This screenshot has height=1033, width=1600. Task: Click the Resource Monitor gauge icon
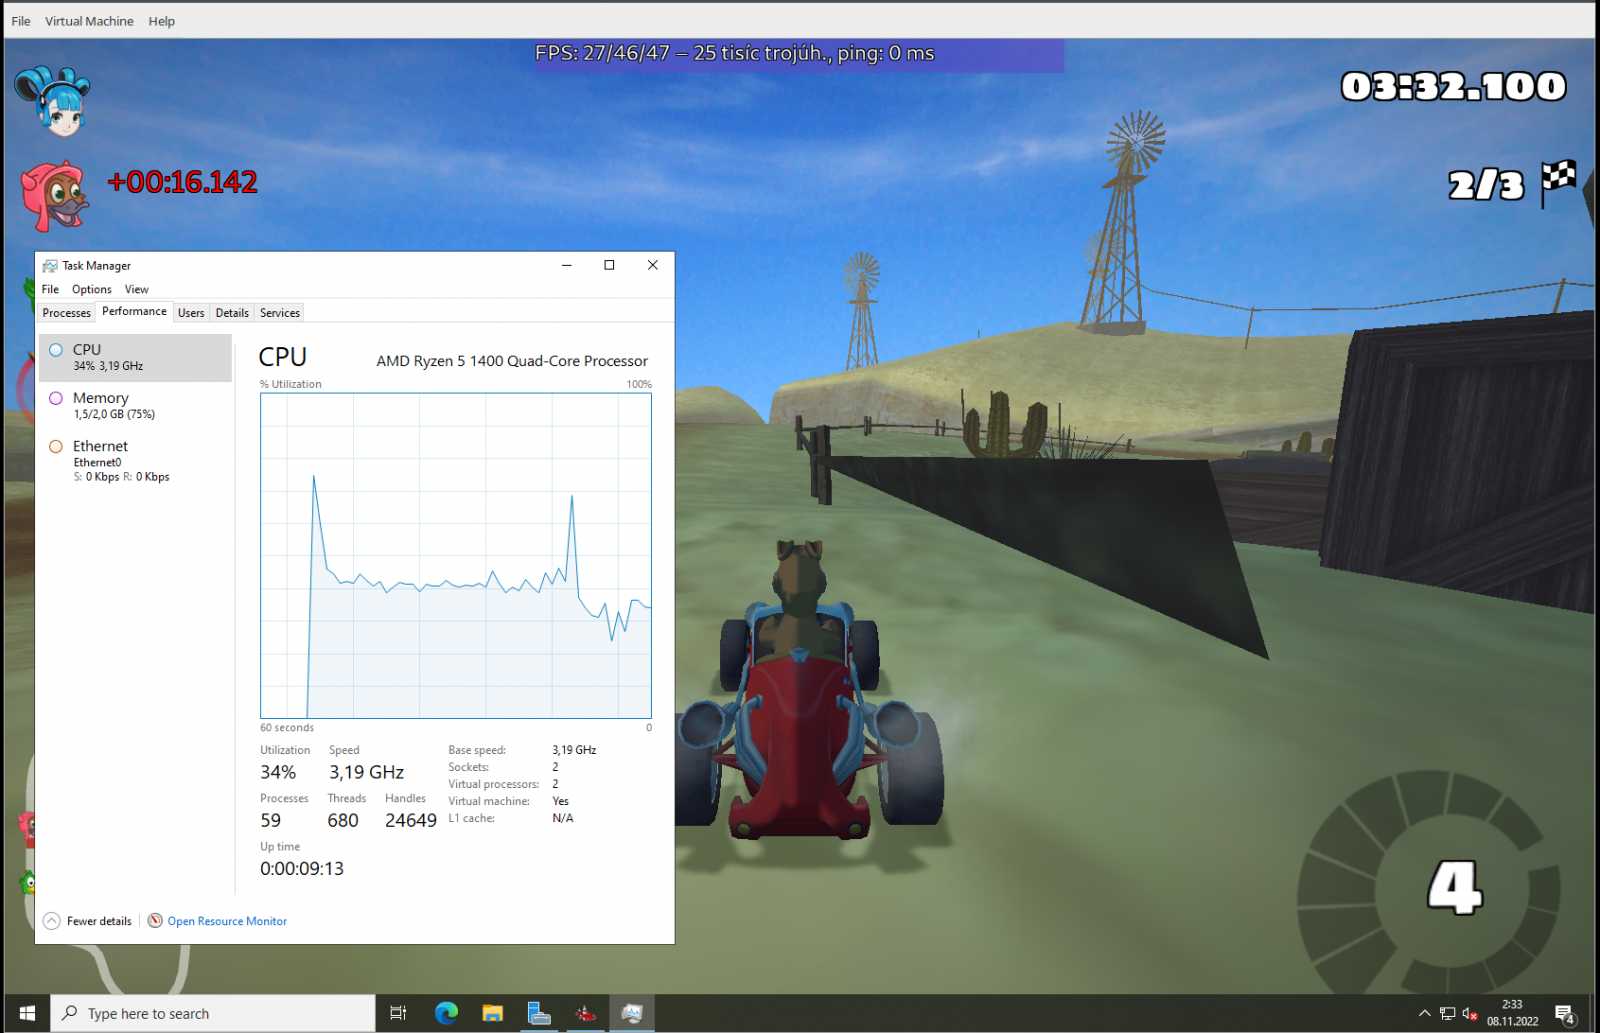pyautogui.click(x=155, y=921)
